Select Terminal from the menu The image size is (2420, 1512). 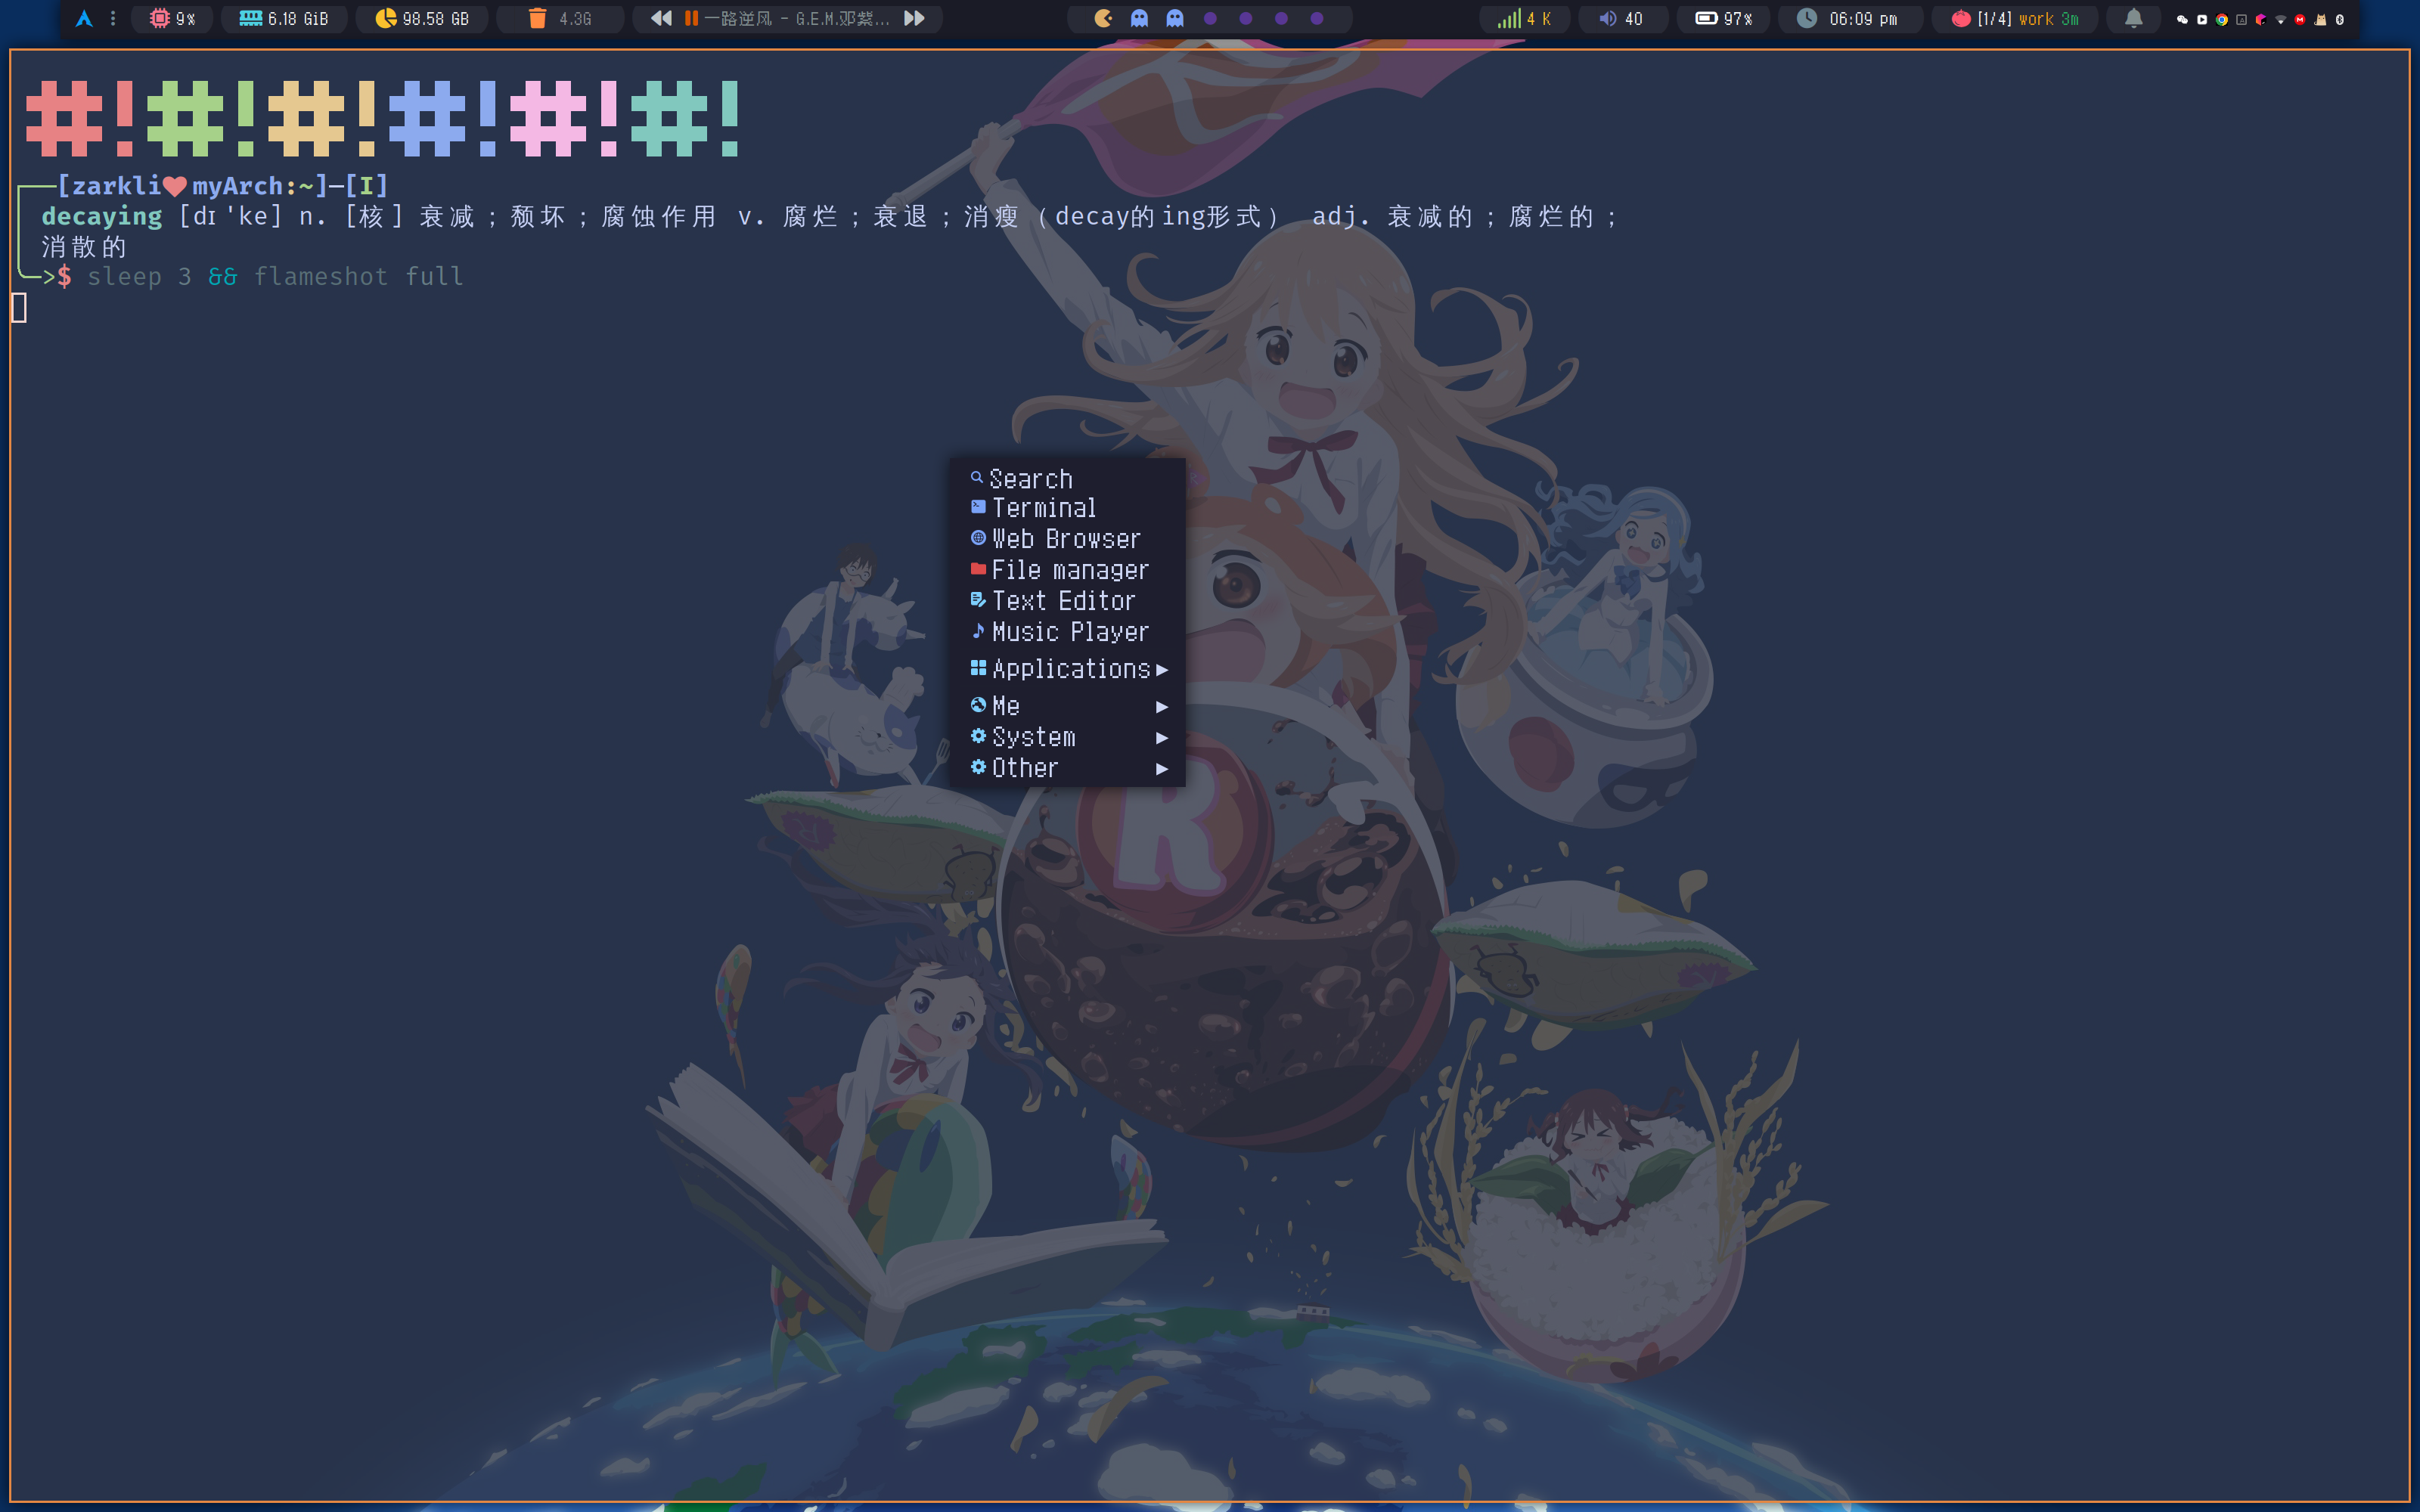coord(1043,508)
